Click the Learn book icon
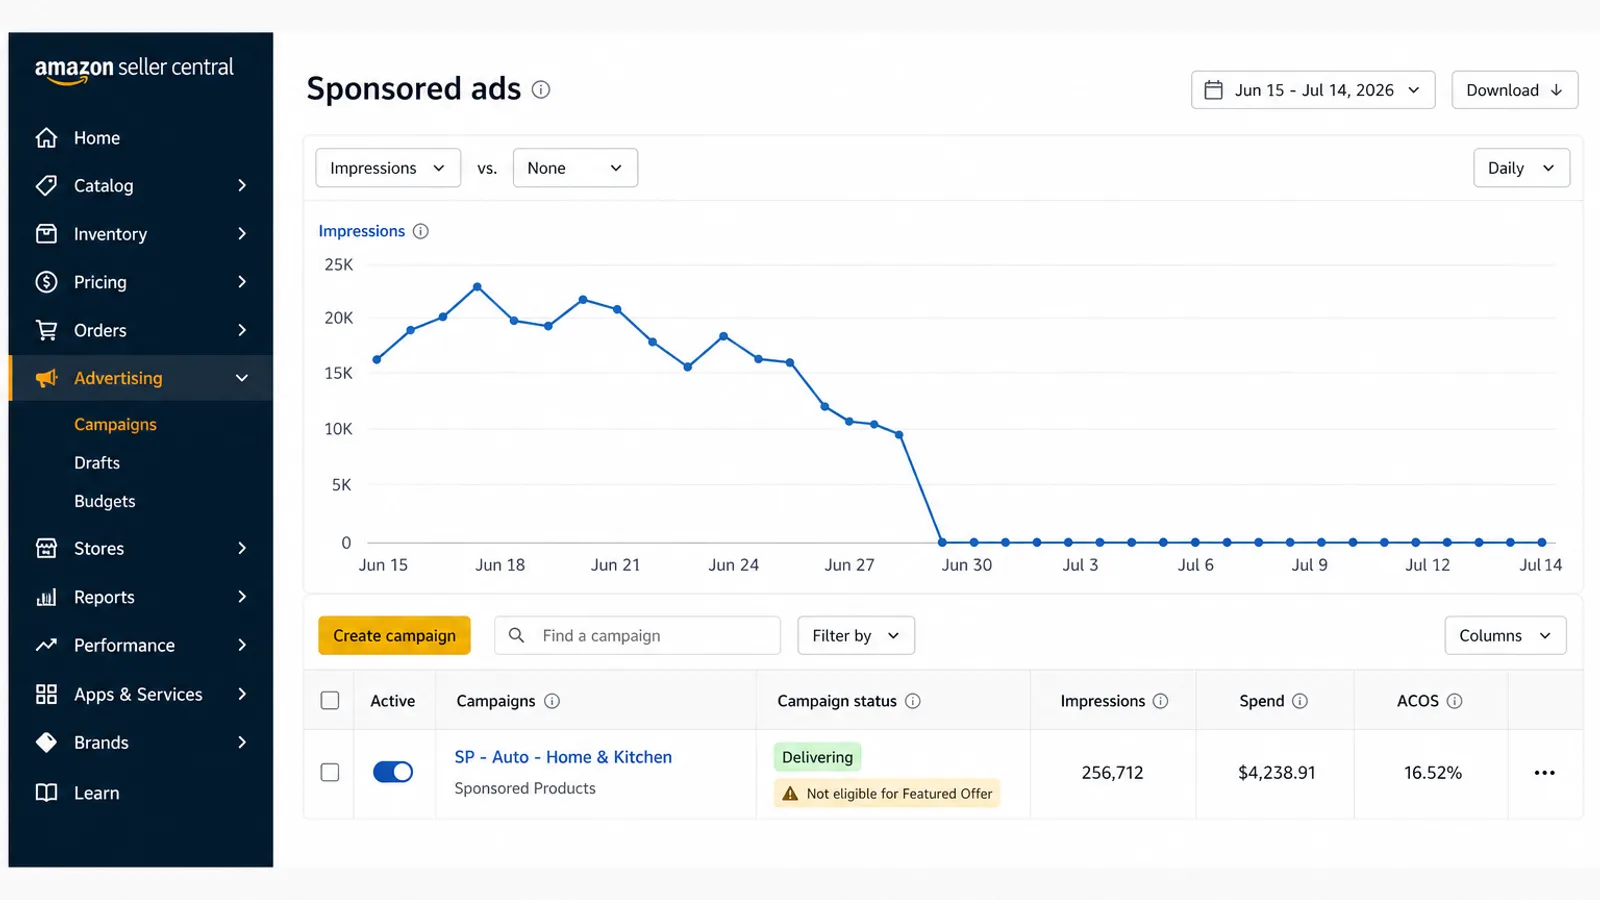 coord(46,793)
